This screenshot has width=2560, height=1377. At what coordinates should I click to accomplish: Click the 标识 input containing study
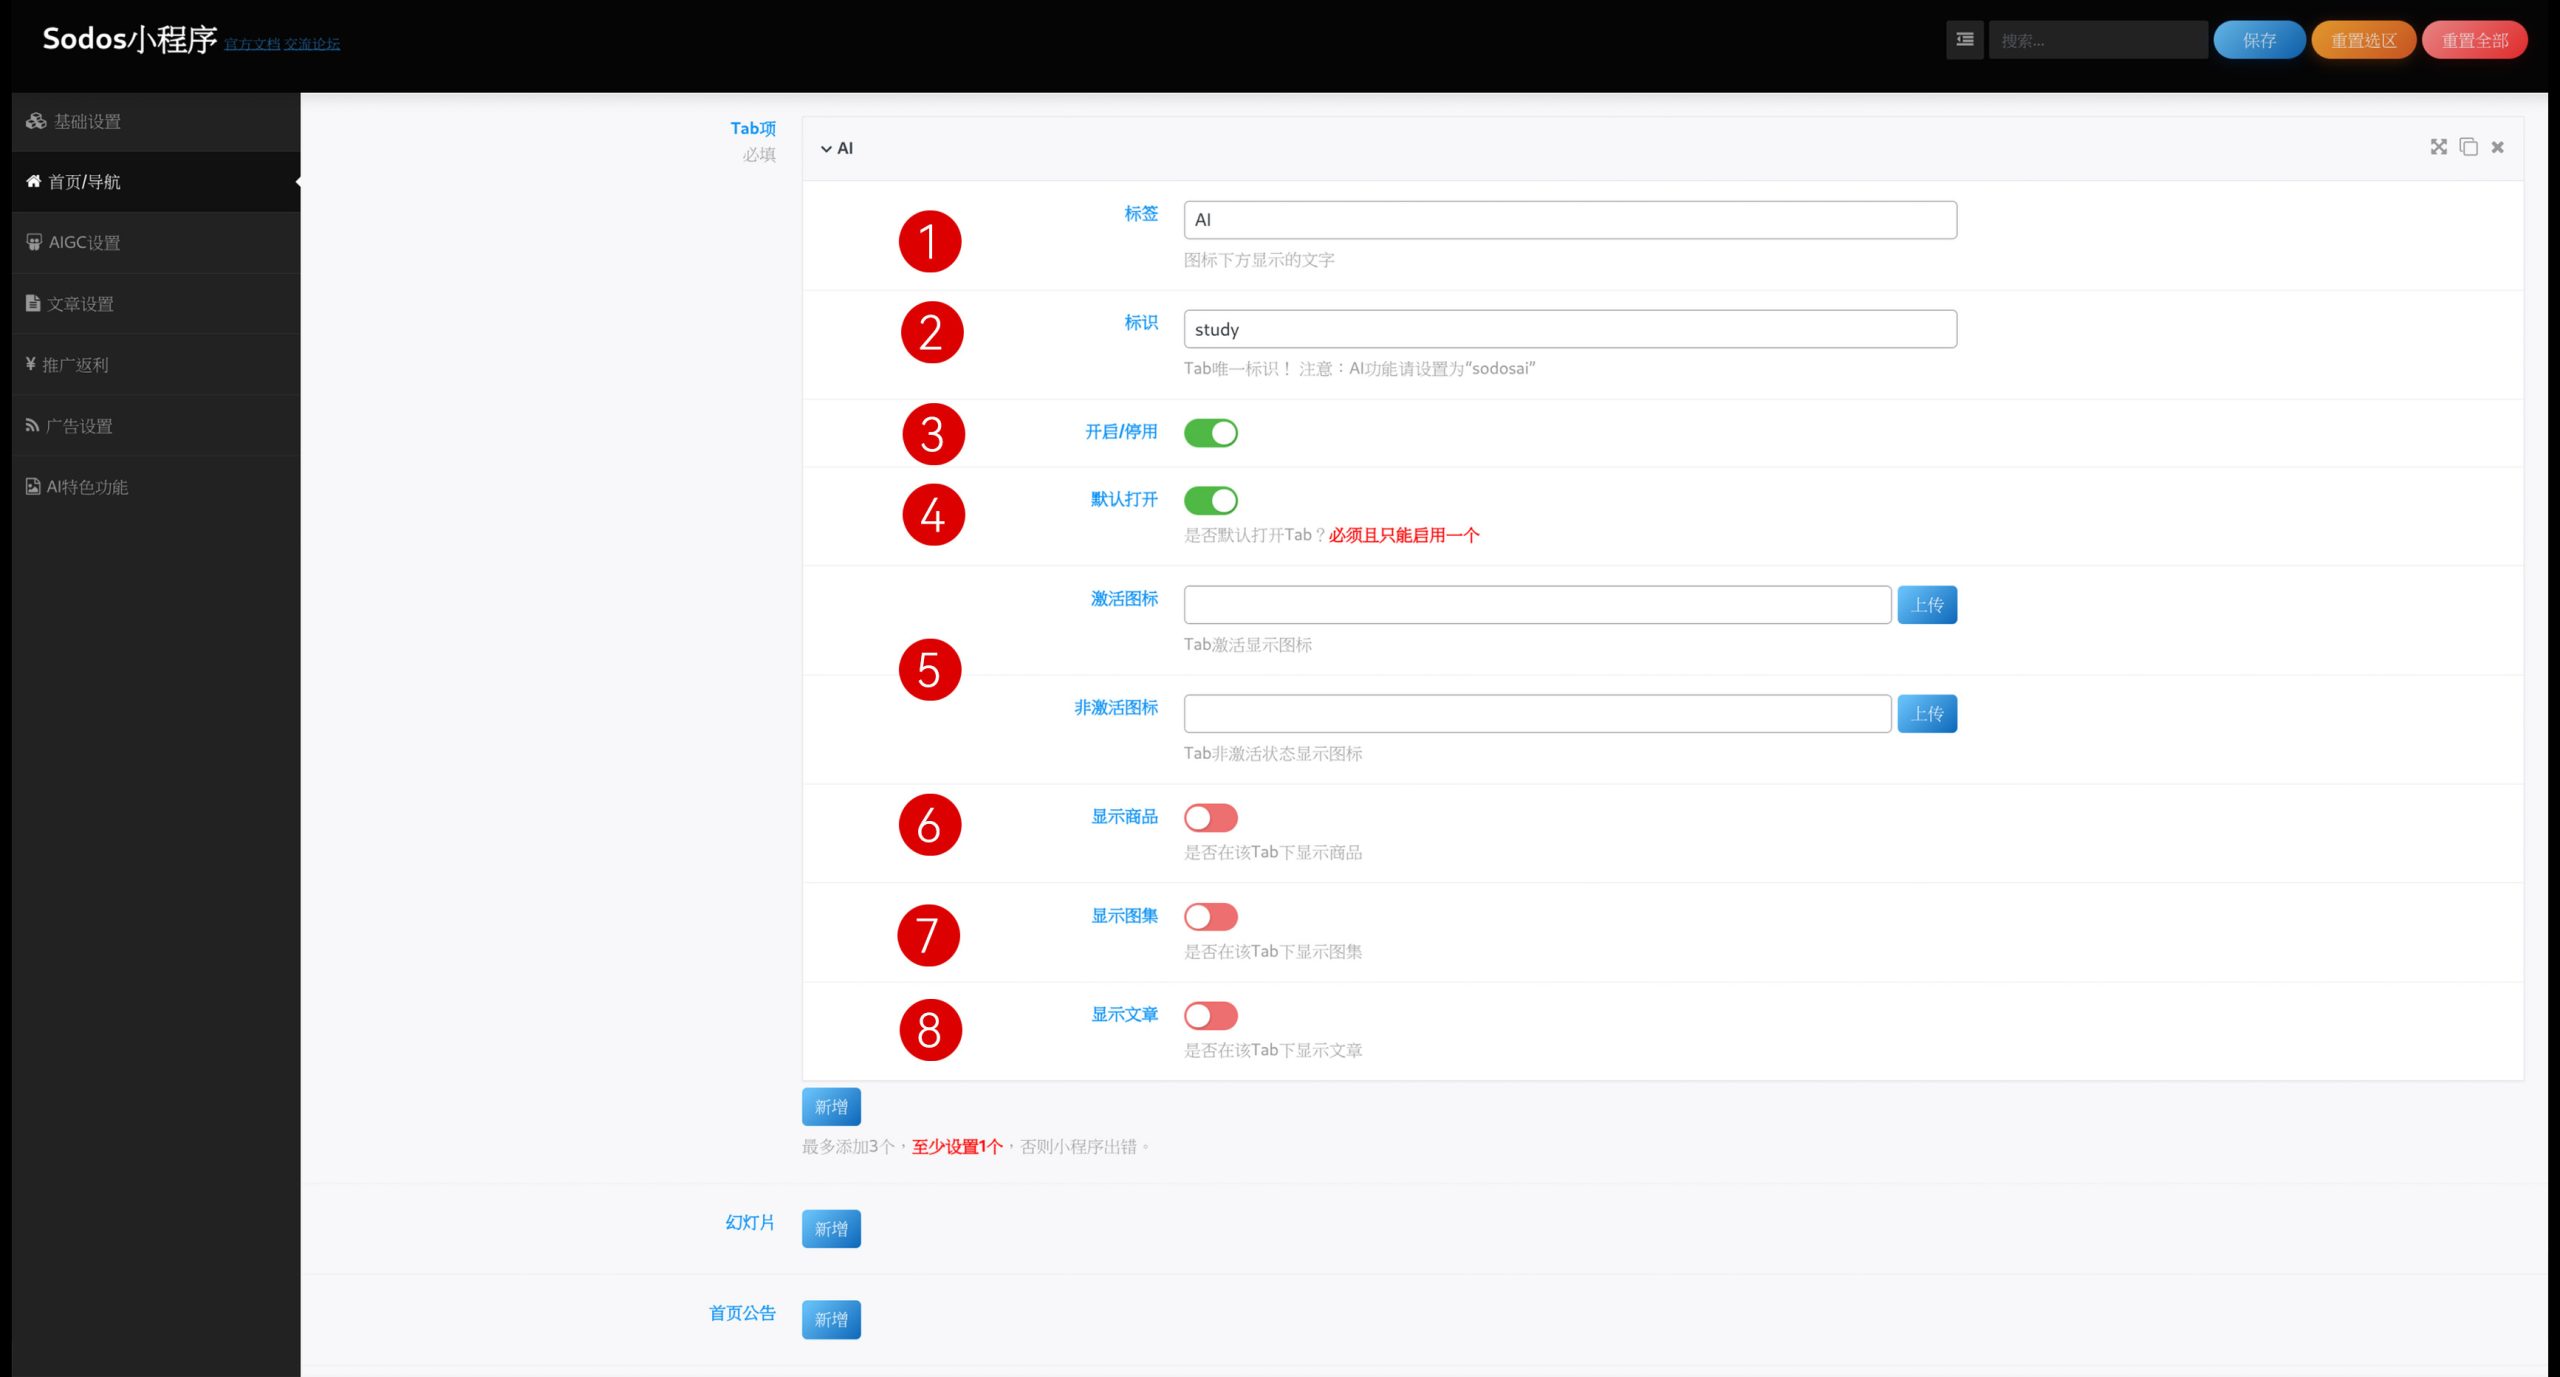1569,329
